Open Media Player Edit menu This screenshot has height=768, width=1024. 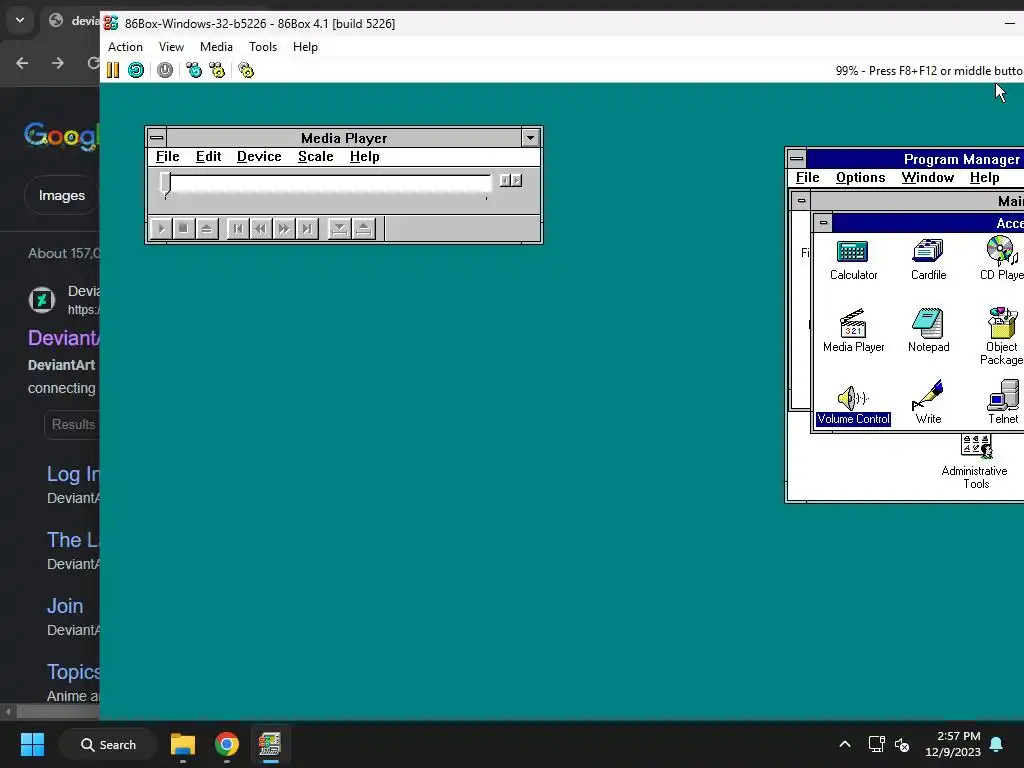tap(208, 157)
